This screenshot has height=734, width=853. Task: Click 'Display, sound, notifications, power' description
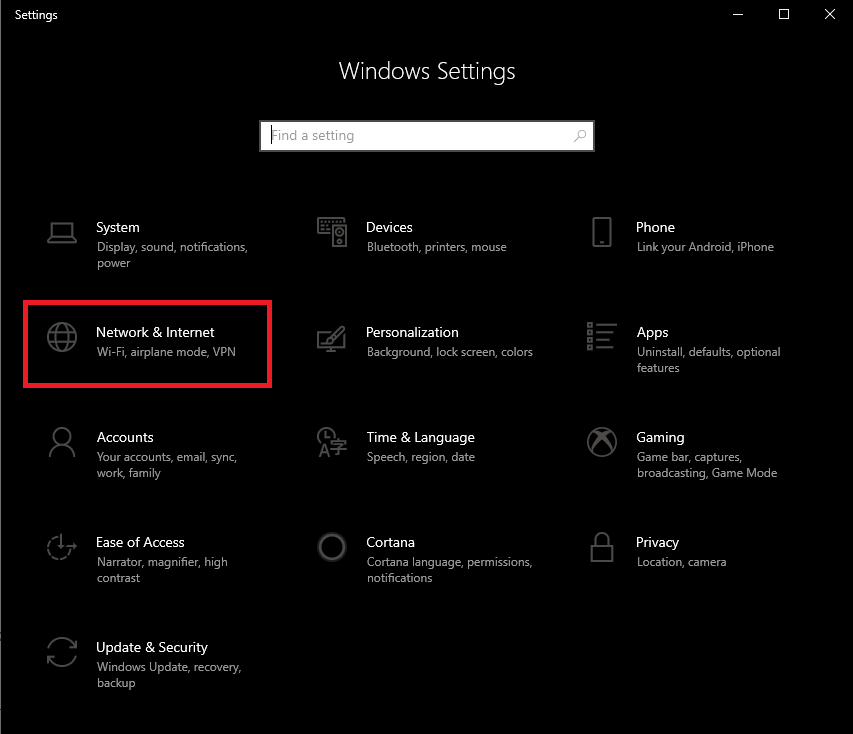[x=172, y=255]
